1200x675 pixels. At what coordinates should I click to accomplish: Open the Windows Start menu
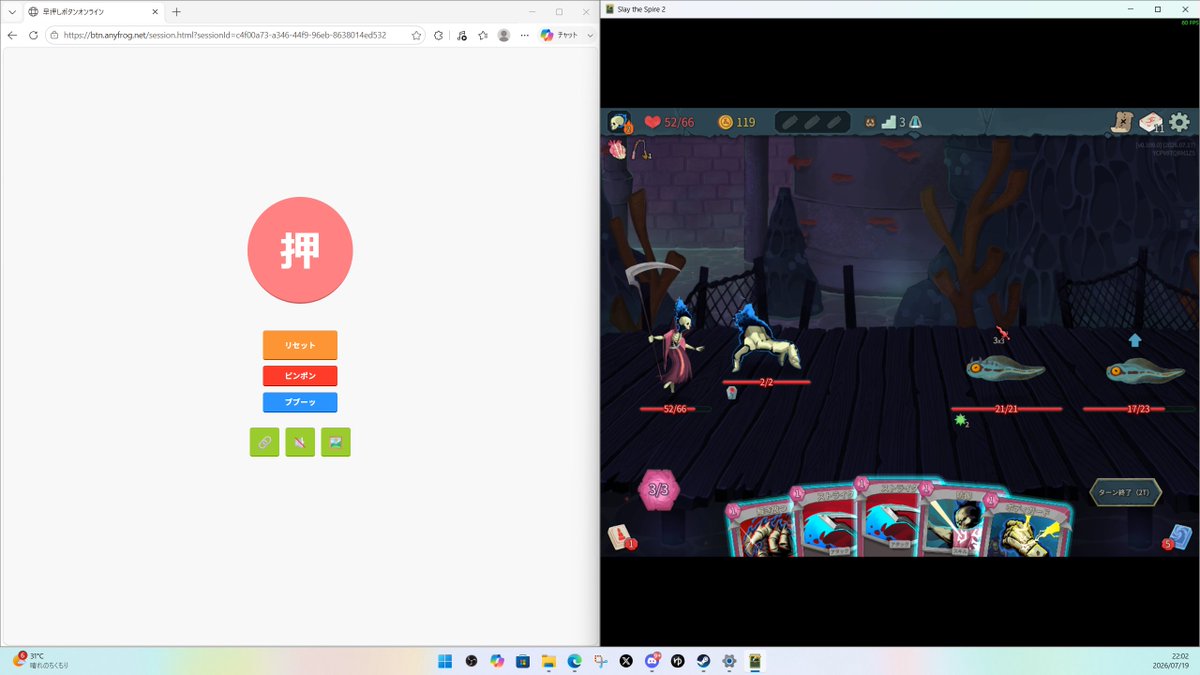[444, 661]
